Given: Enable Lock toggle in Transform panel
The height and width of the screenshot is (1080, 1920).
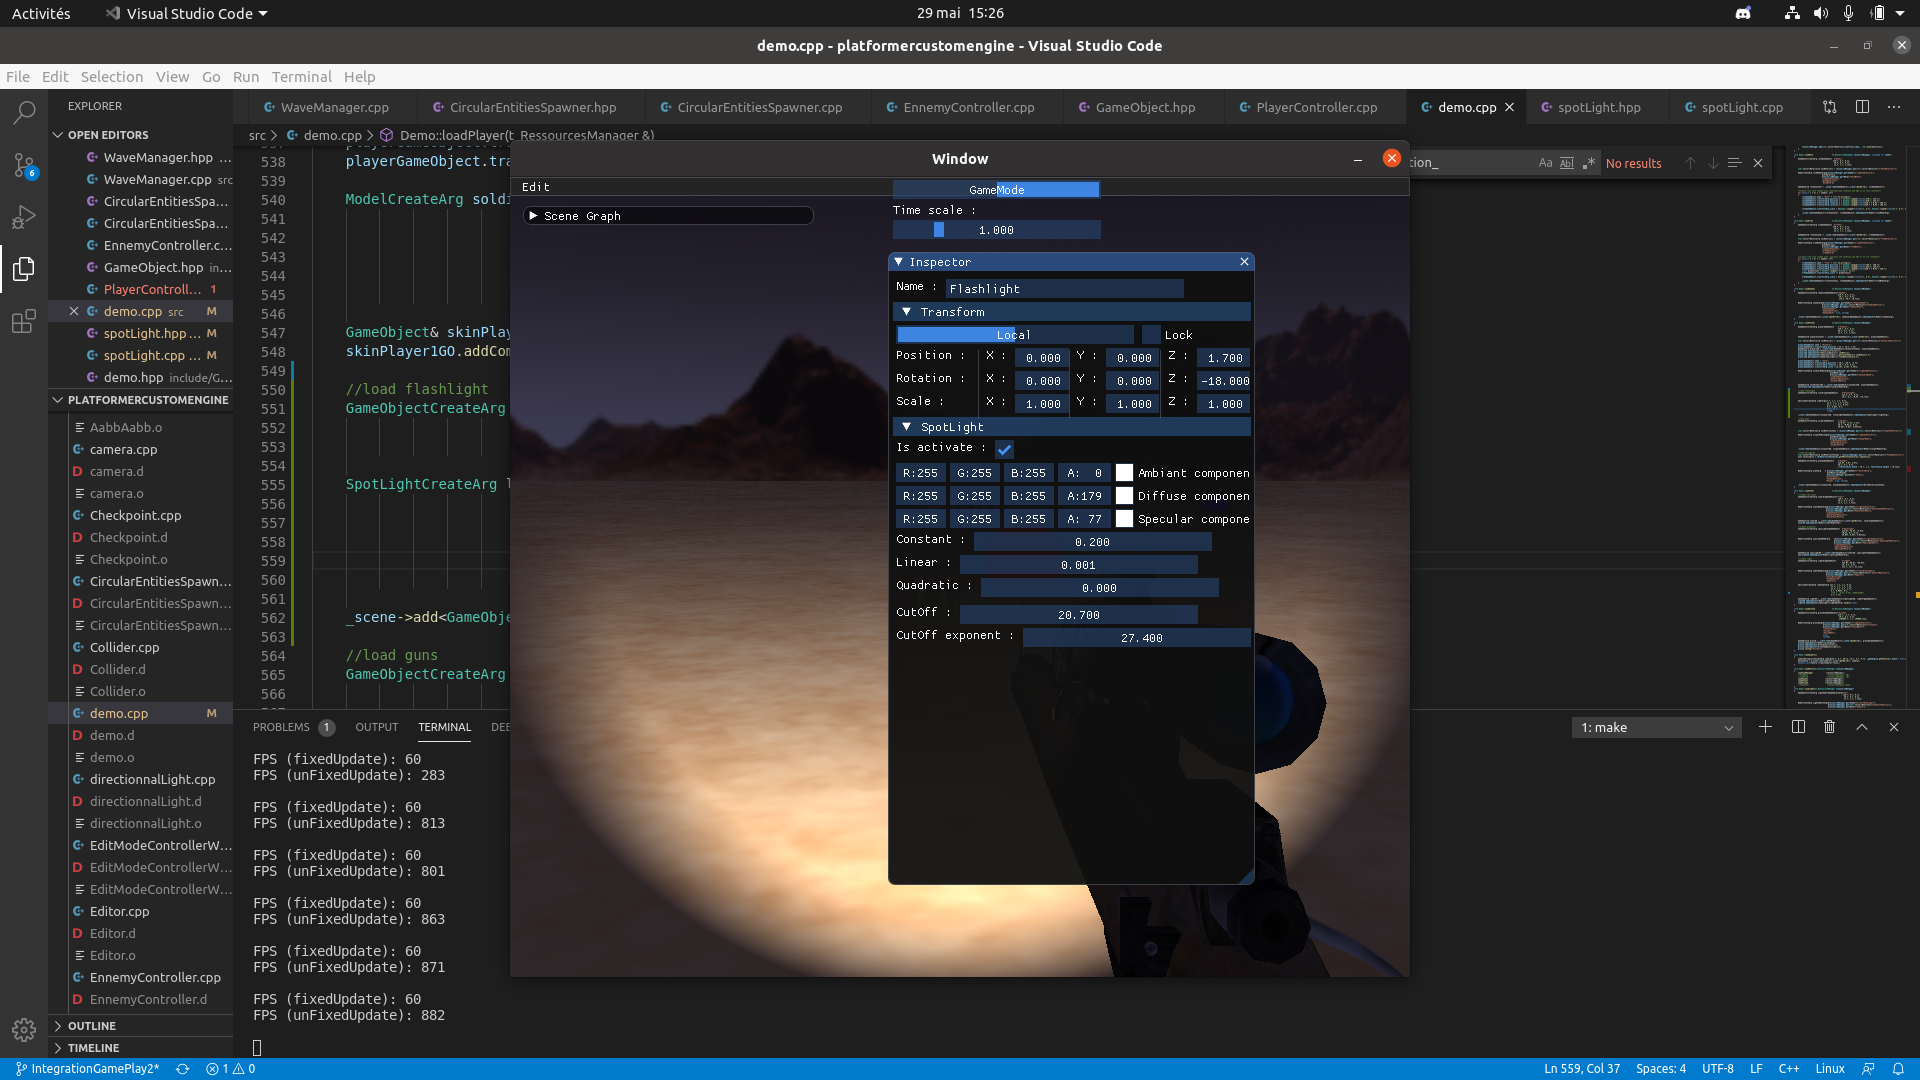Looking at the screenshot, I should click(1146, 334).
